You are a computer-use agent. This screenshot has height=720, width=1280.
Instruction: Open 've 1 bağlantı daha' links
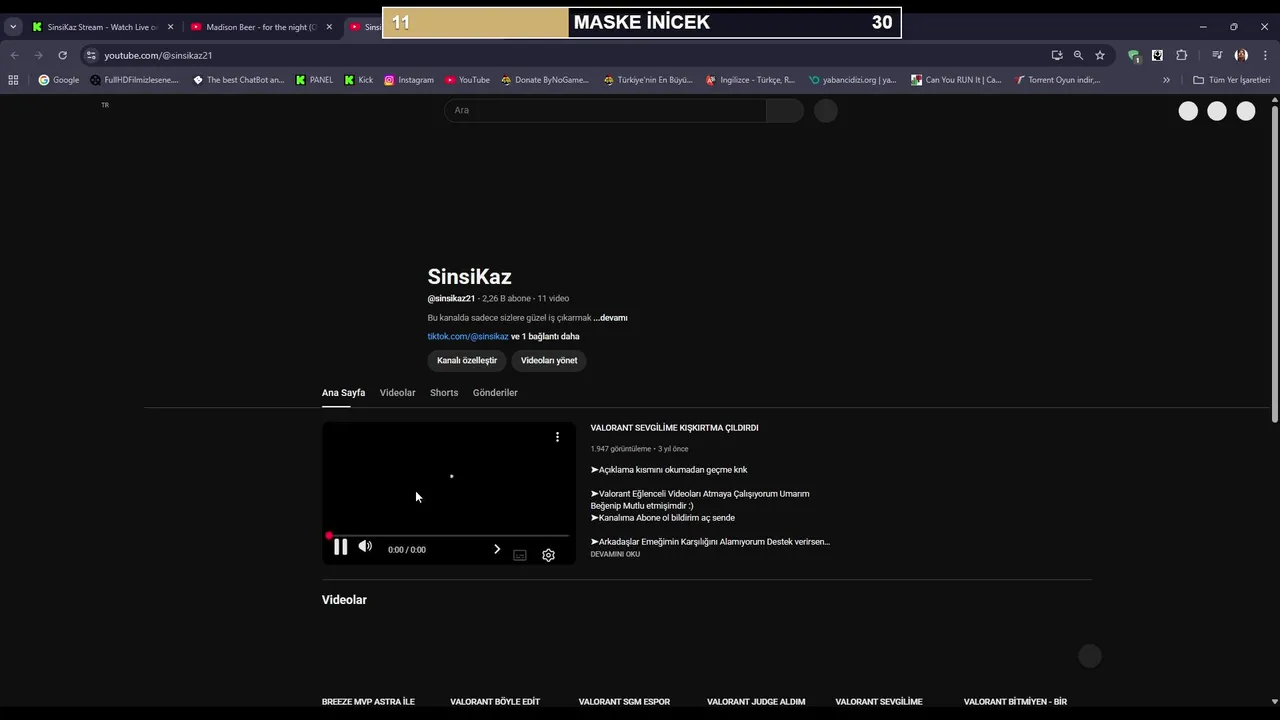545,337
